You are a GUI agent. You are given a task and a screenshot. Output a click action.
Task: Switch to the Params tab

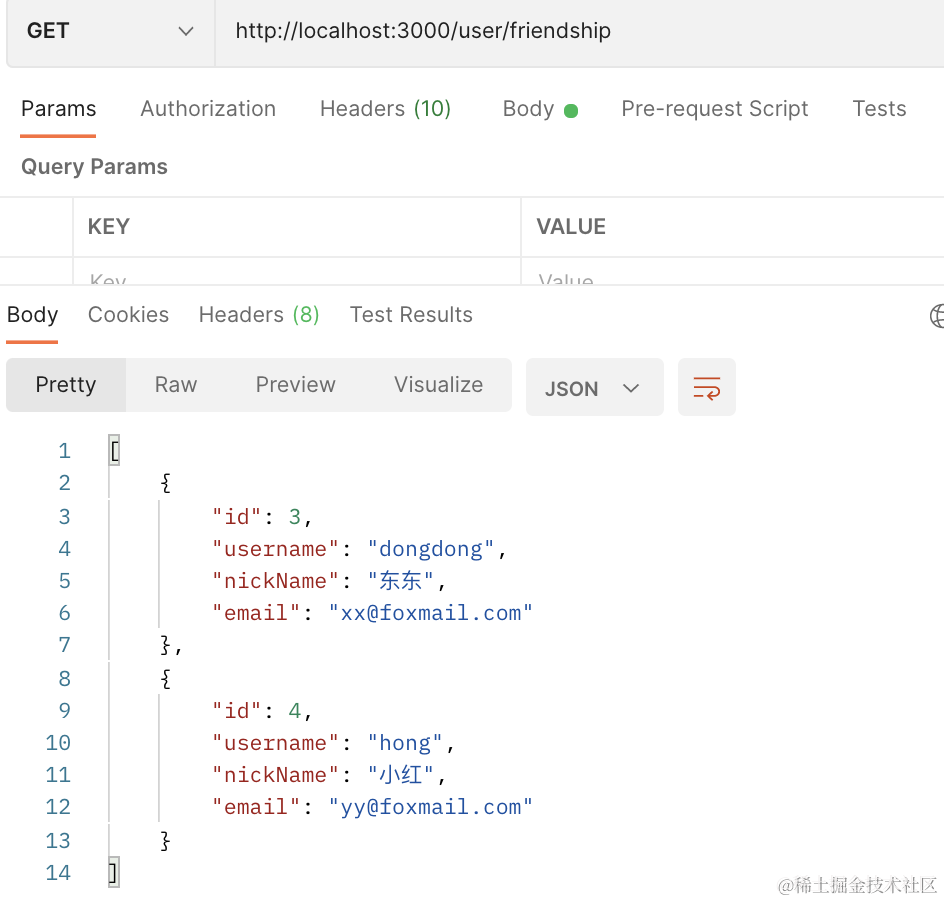pos(59,109)
